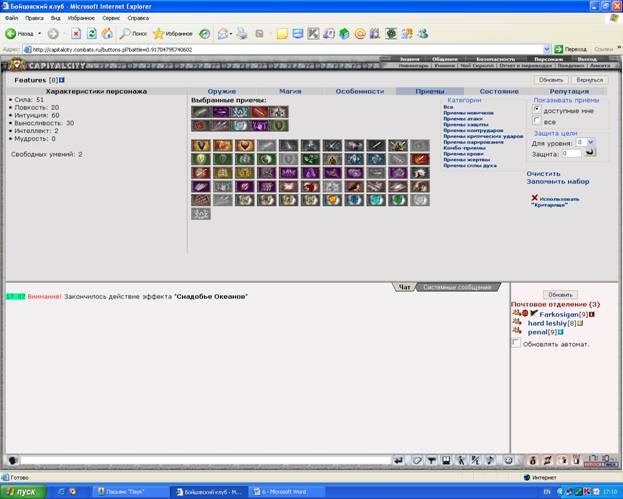Select the orange fist technique icon
This screenshot has width=623, height=499.
tap(222, 145)
